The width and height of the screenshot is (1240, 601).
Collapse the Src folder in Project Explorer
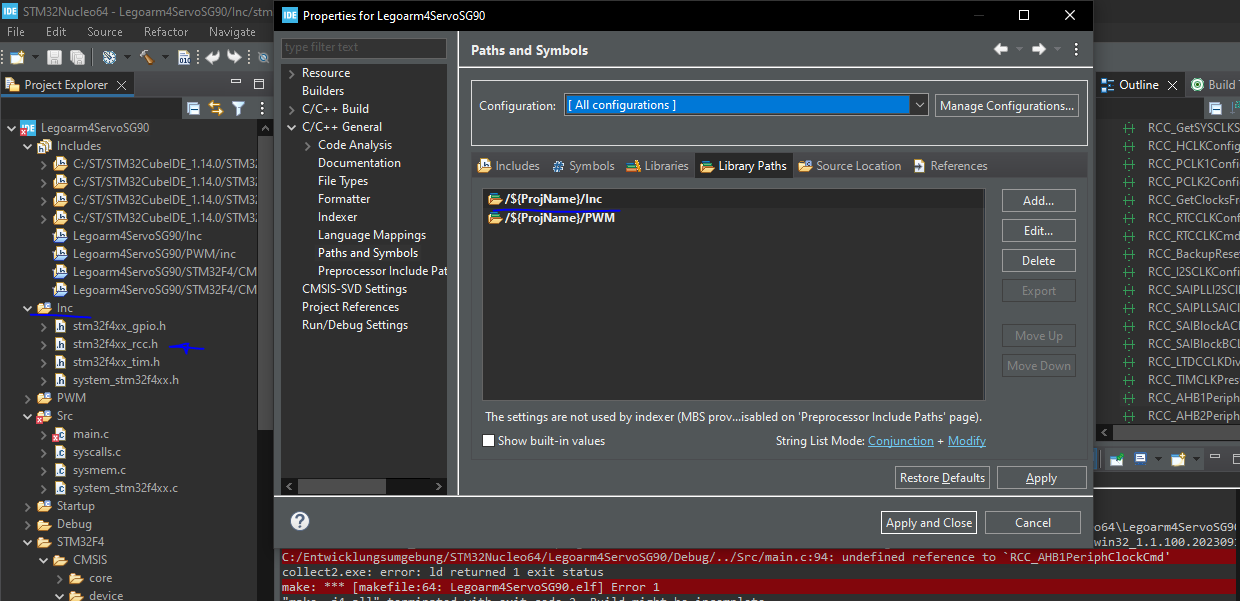click(x=27, y=416)
